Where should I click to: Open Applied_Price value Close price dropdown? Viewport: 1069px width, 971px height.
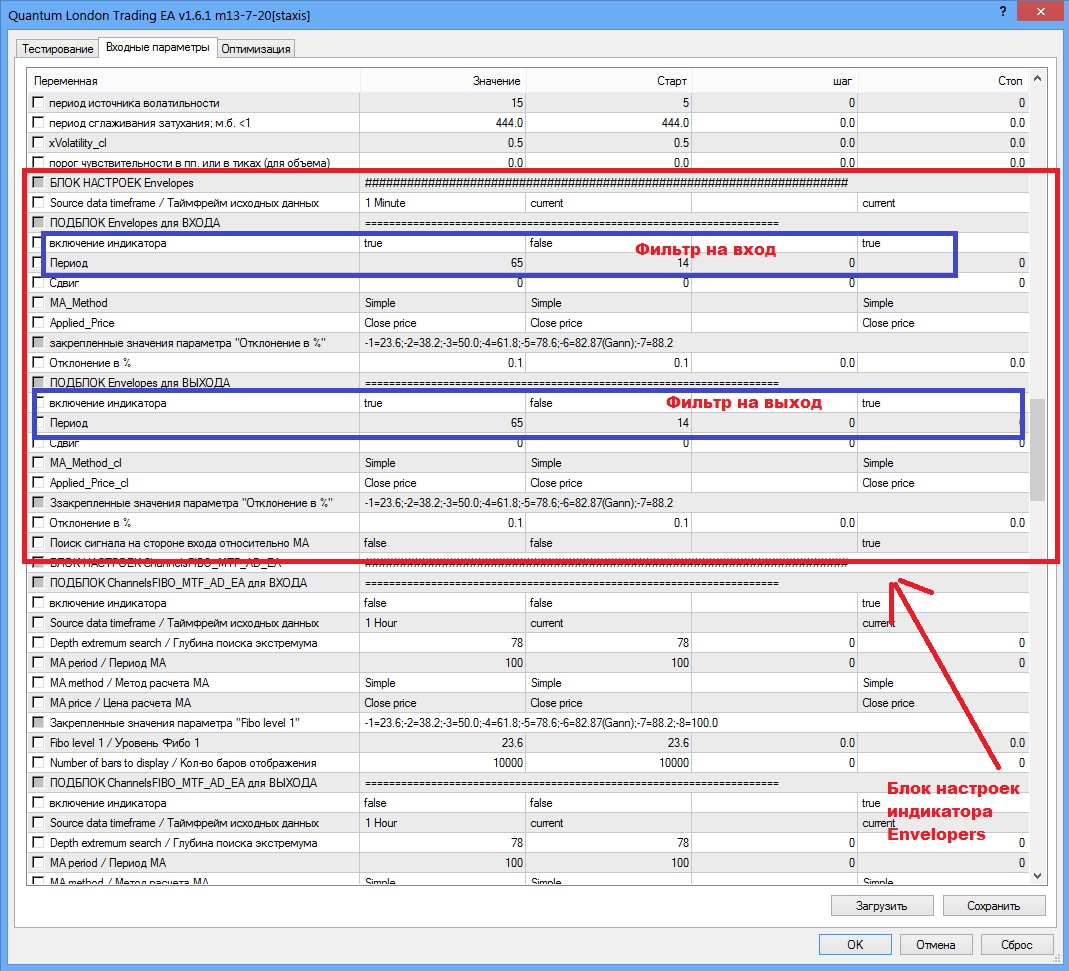point(442,323)
